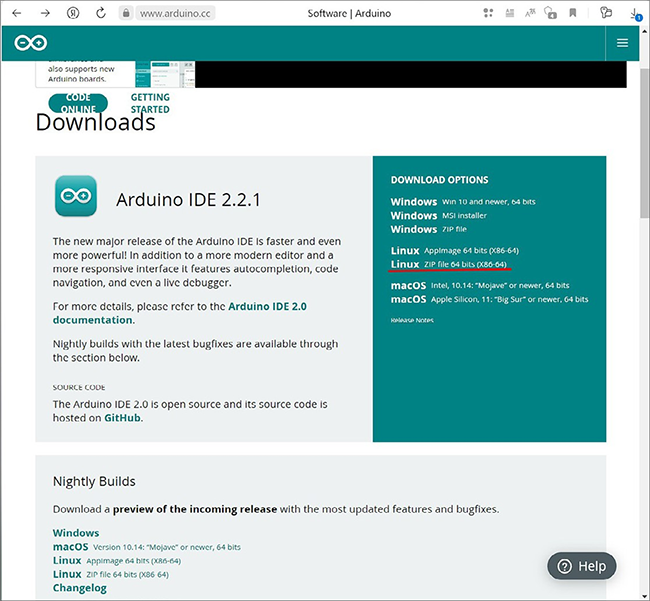Click the scrollbar up arrow
The height and width of the screenshot is (601, 650).
pos(645,31)
